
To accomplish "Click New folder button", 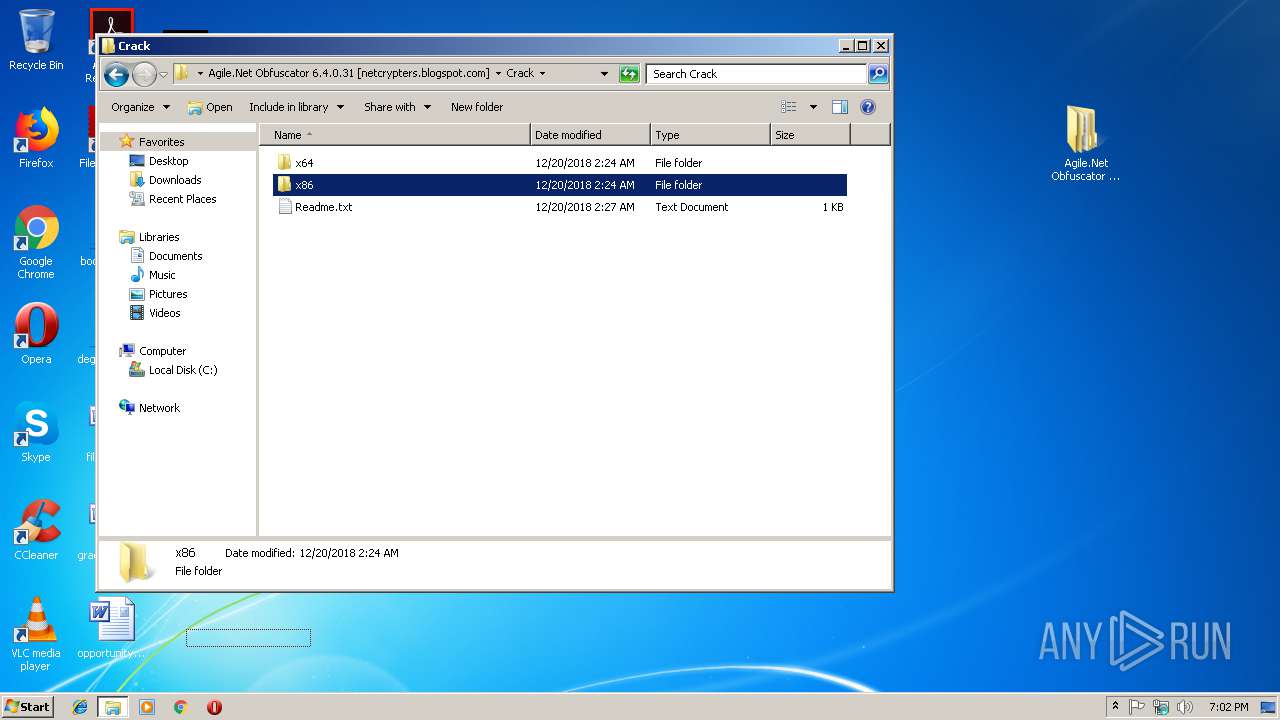I will [x=477, y=107].
